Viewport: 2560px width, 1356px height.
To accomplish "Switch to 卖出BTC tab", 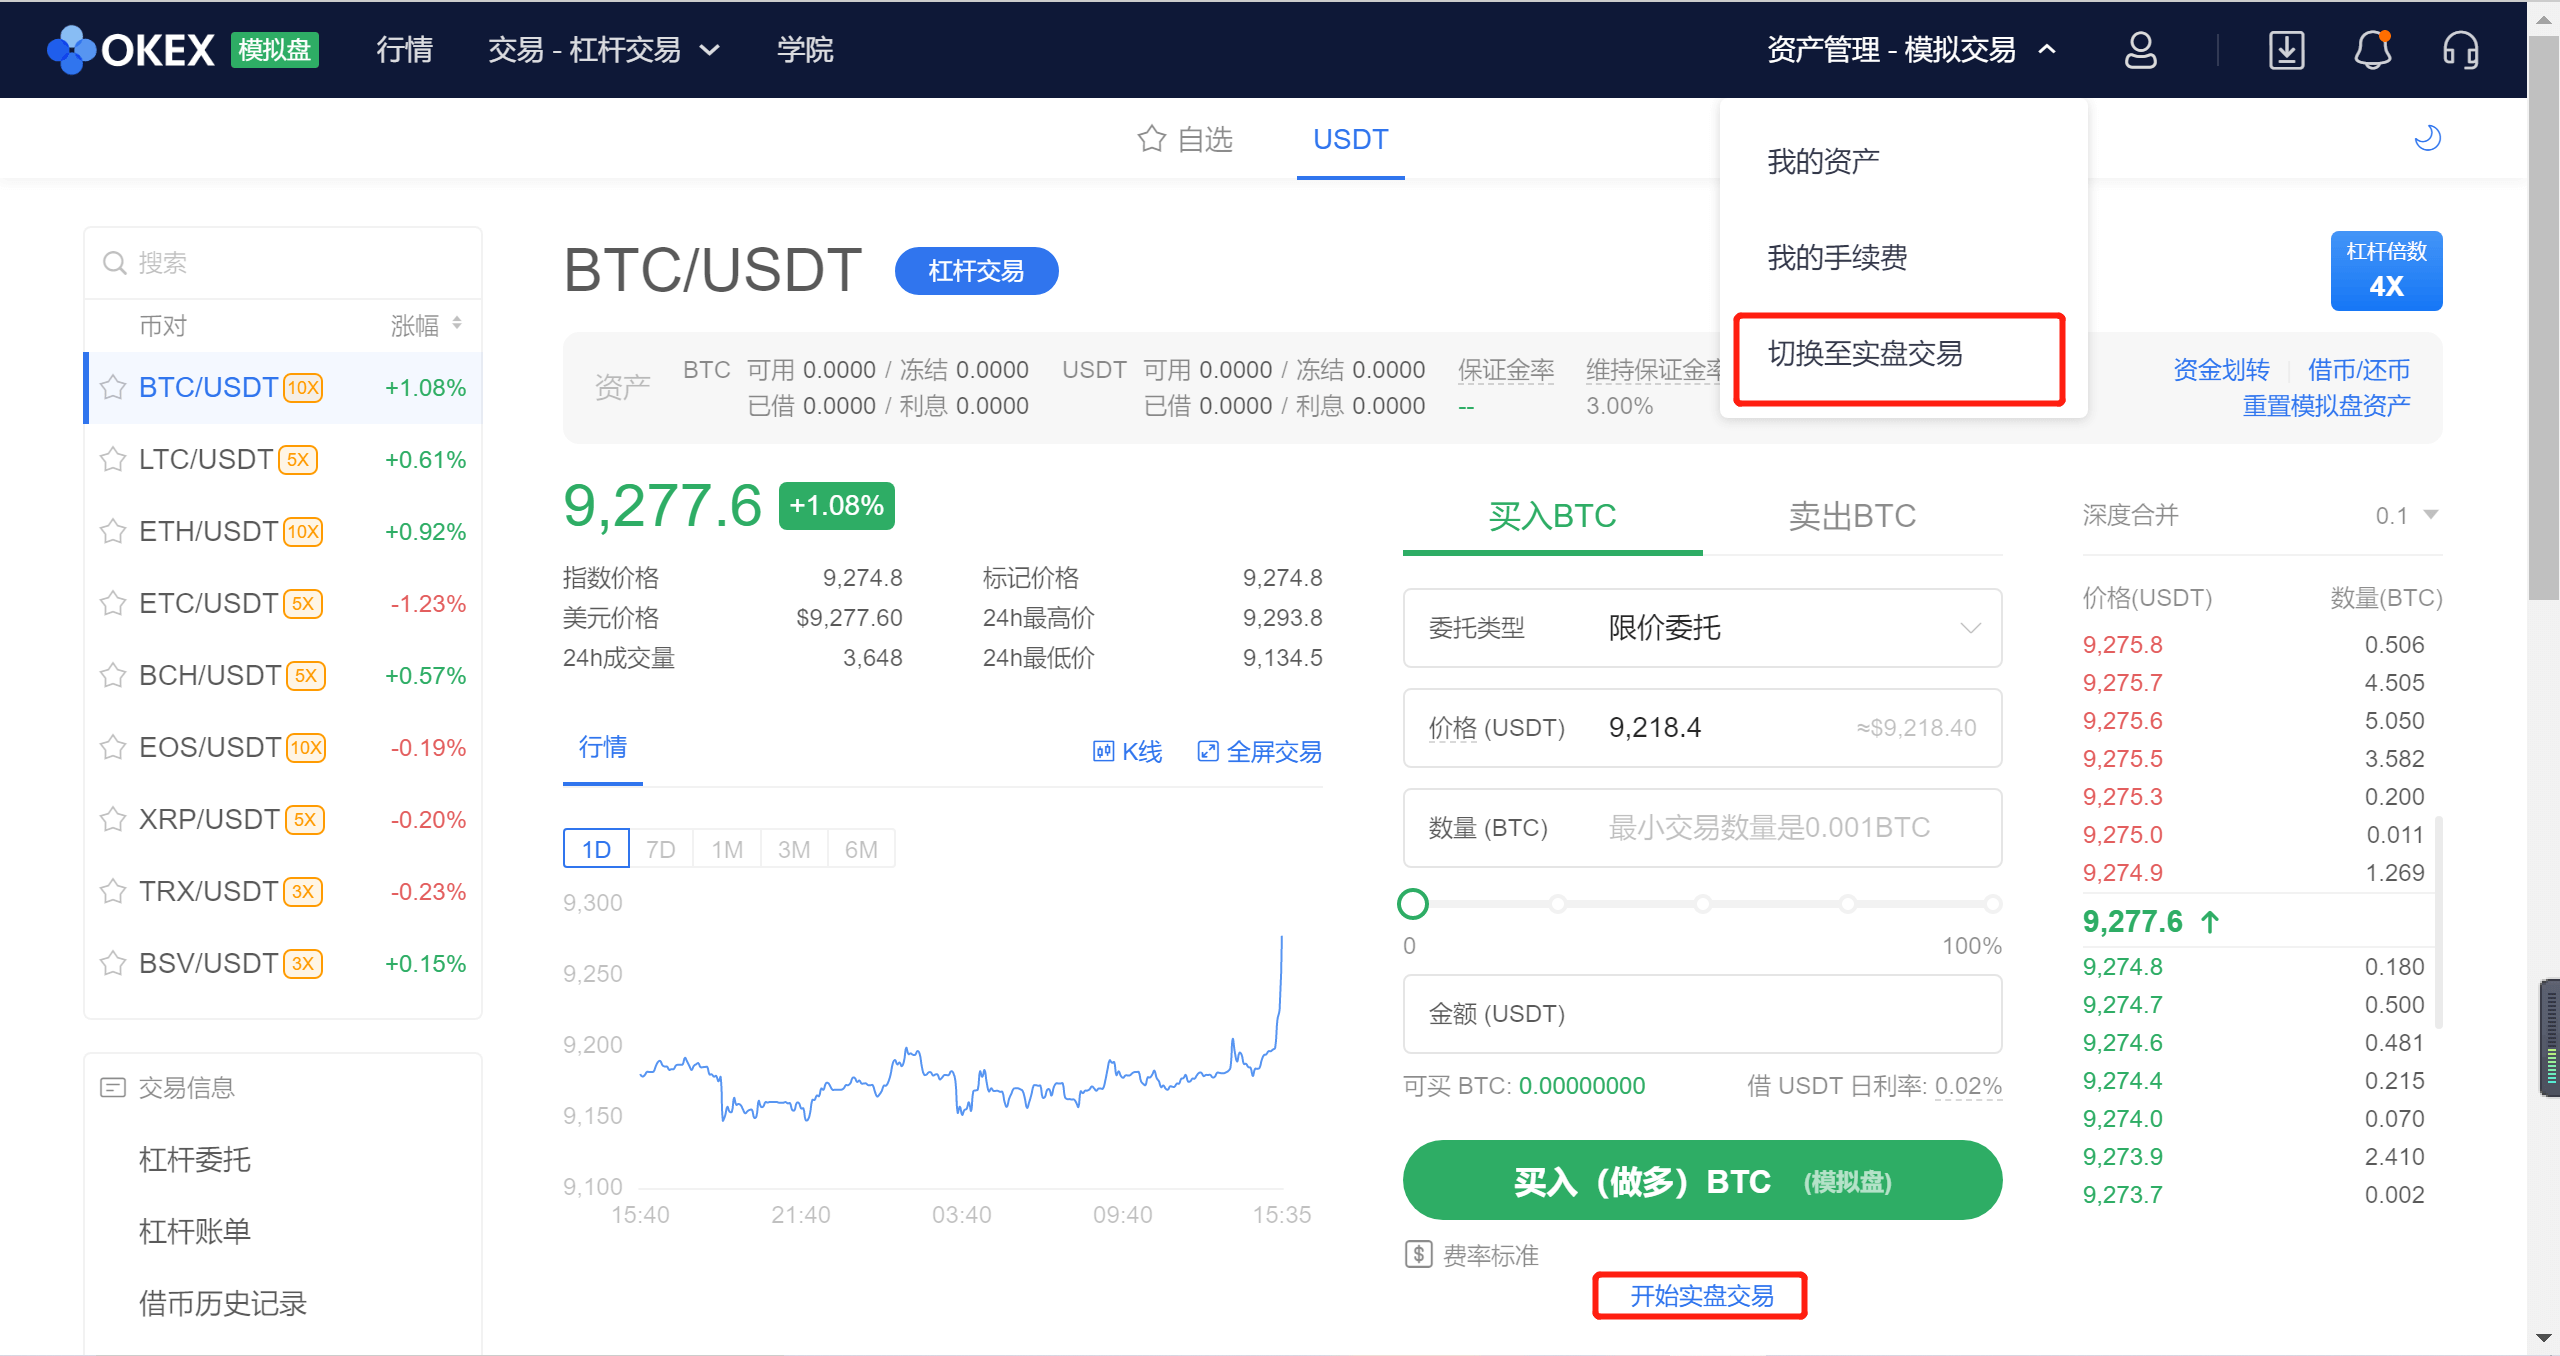I will tap(1852, 516).
